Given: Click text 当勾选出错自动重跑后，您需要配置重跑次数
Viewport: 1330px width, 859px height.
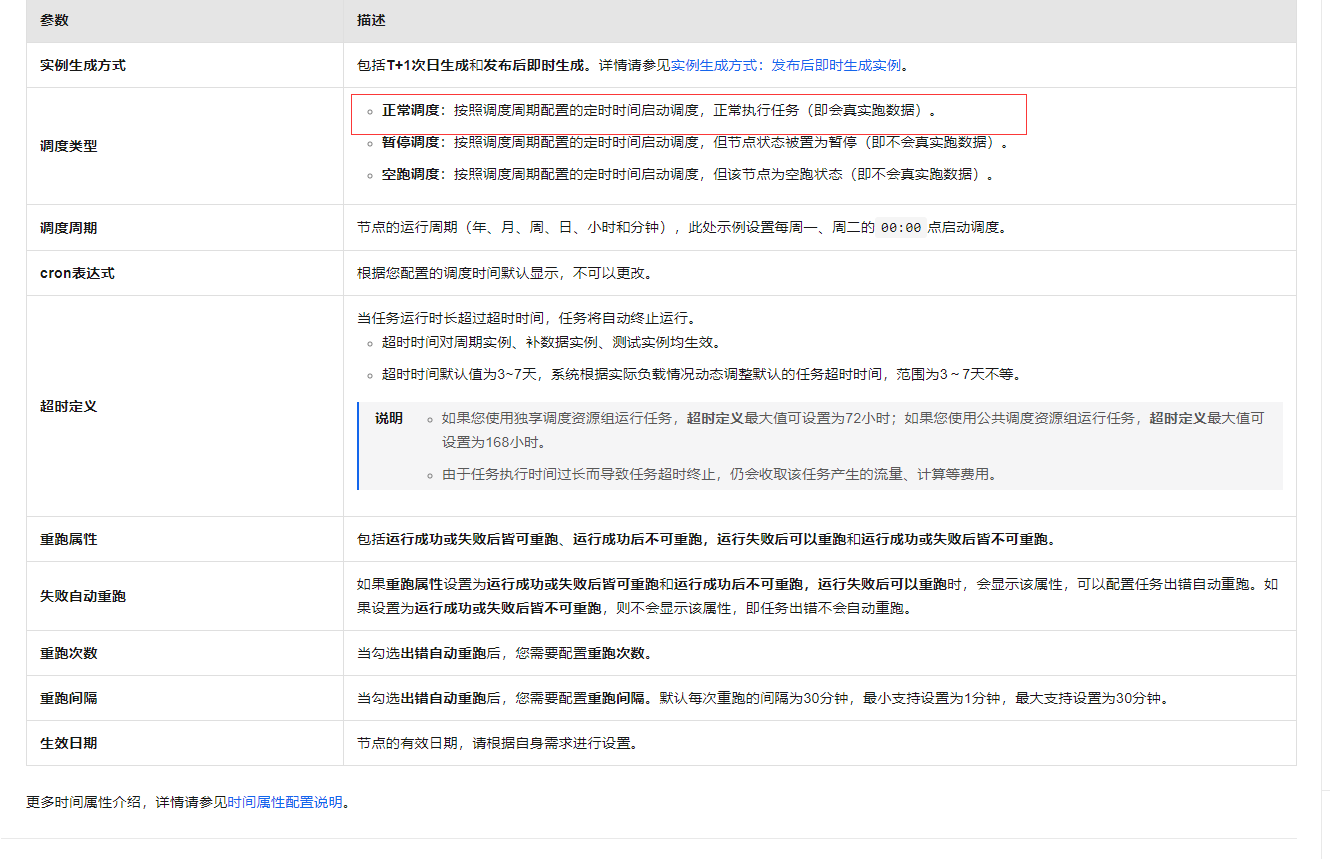Looking at the screenshot, I should pos(505,653).
